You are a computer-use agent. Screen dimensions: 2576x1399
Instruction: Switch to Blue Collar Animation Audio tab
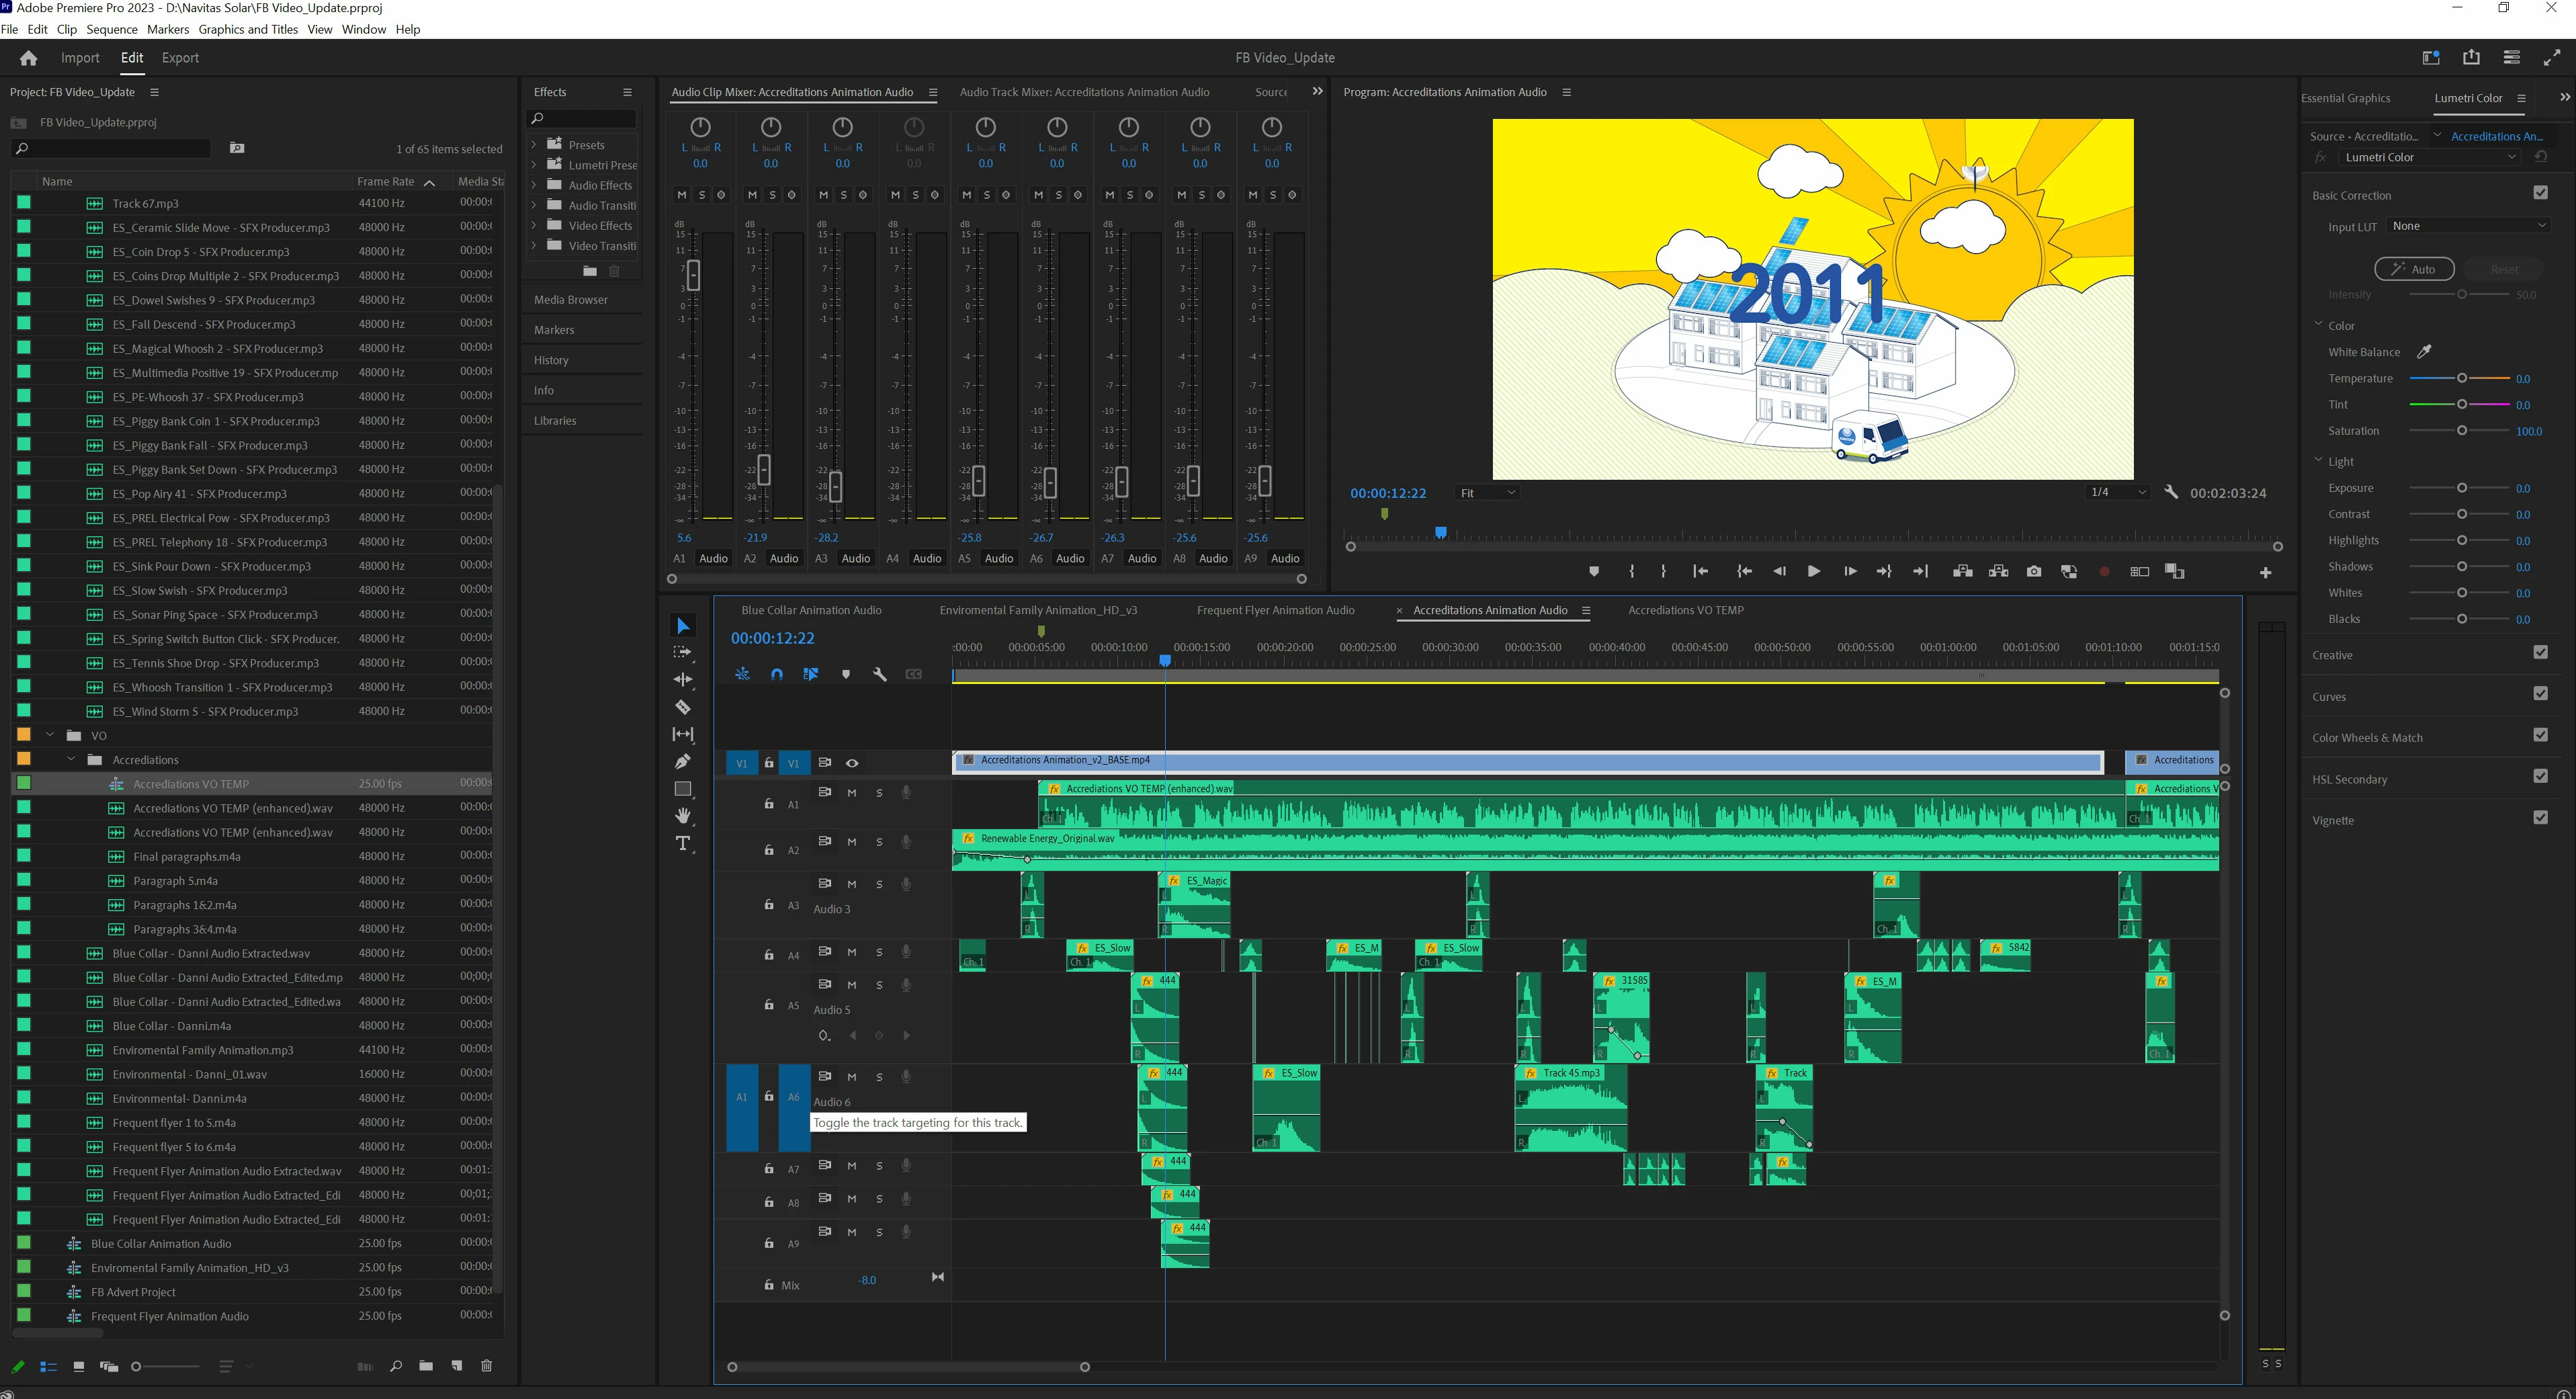(811, 610)
